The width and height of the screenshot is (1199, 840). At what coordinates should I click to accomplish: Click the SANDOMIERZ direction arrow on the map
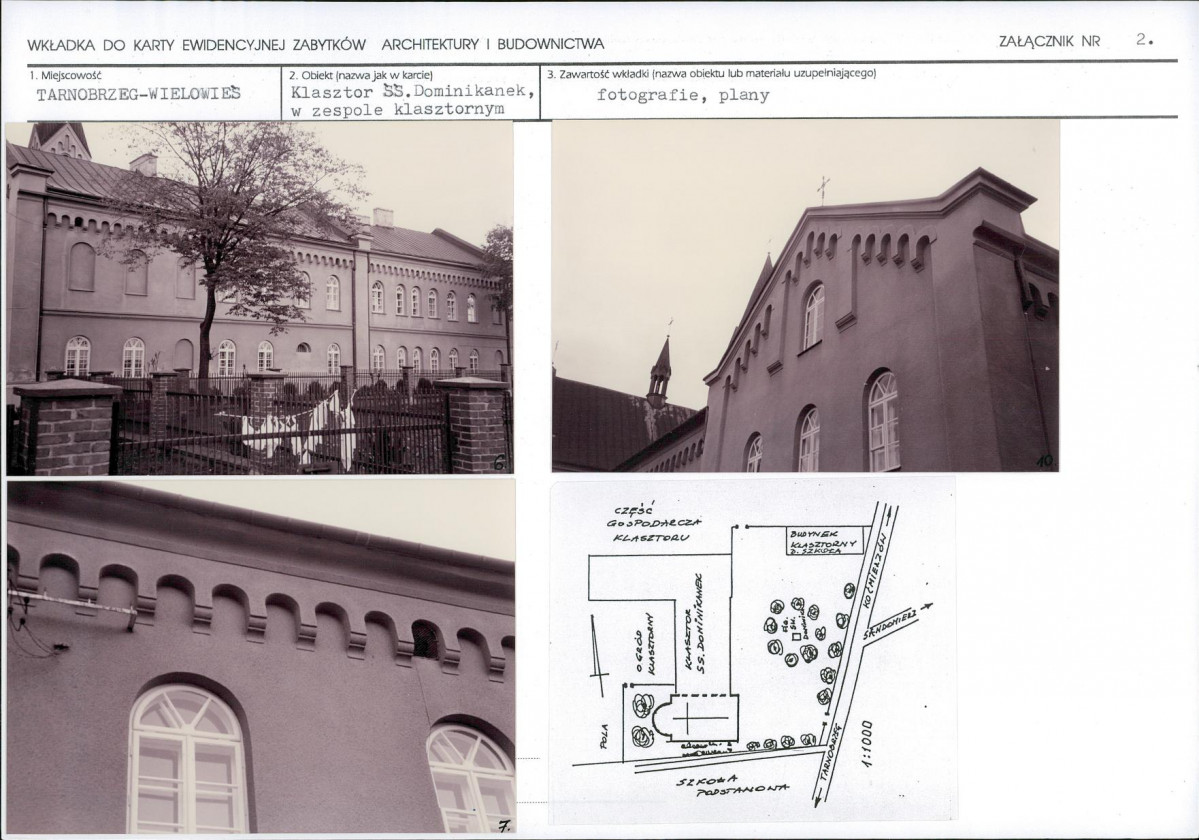click(x=897, y=622)
